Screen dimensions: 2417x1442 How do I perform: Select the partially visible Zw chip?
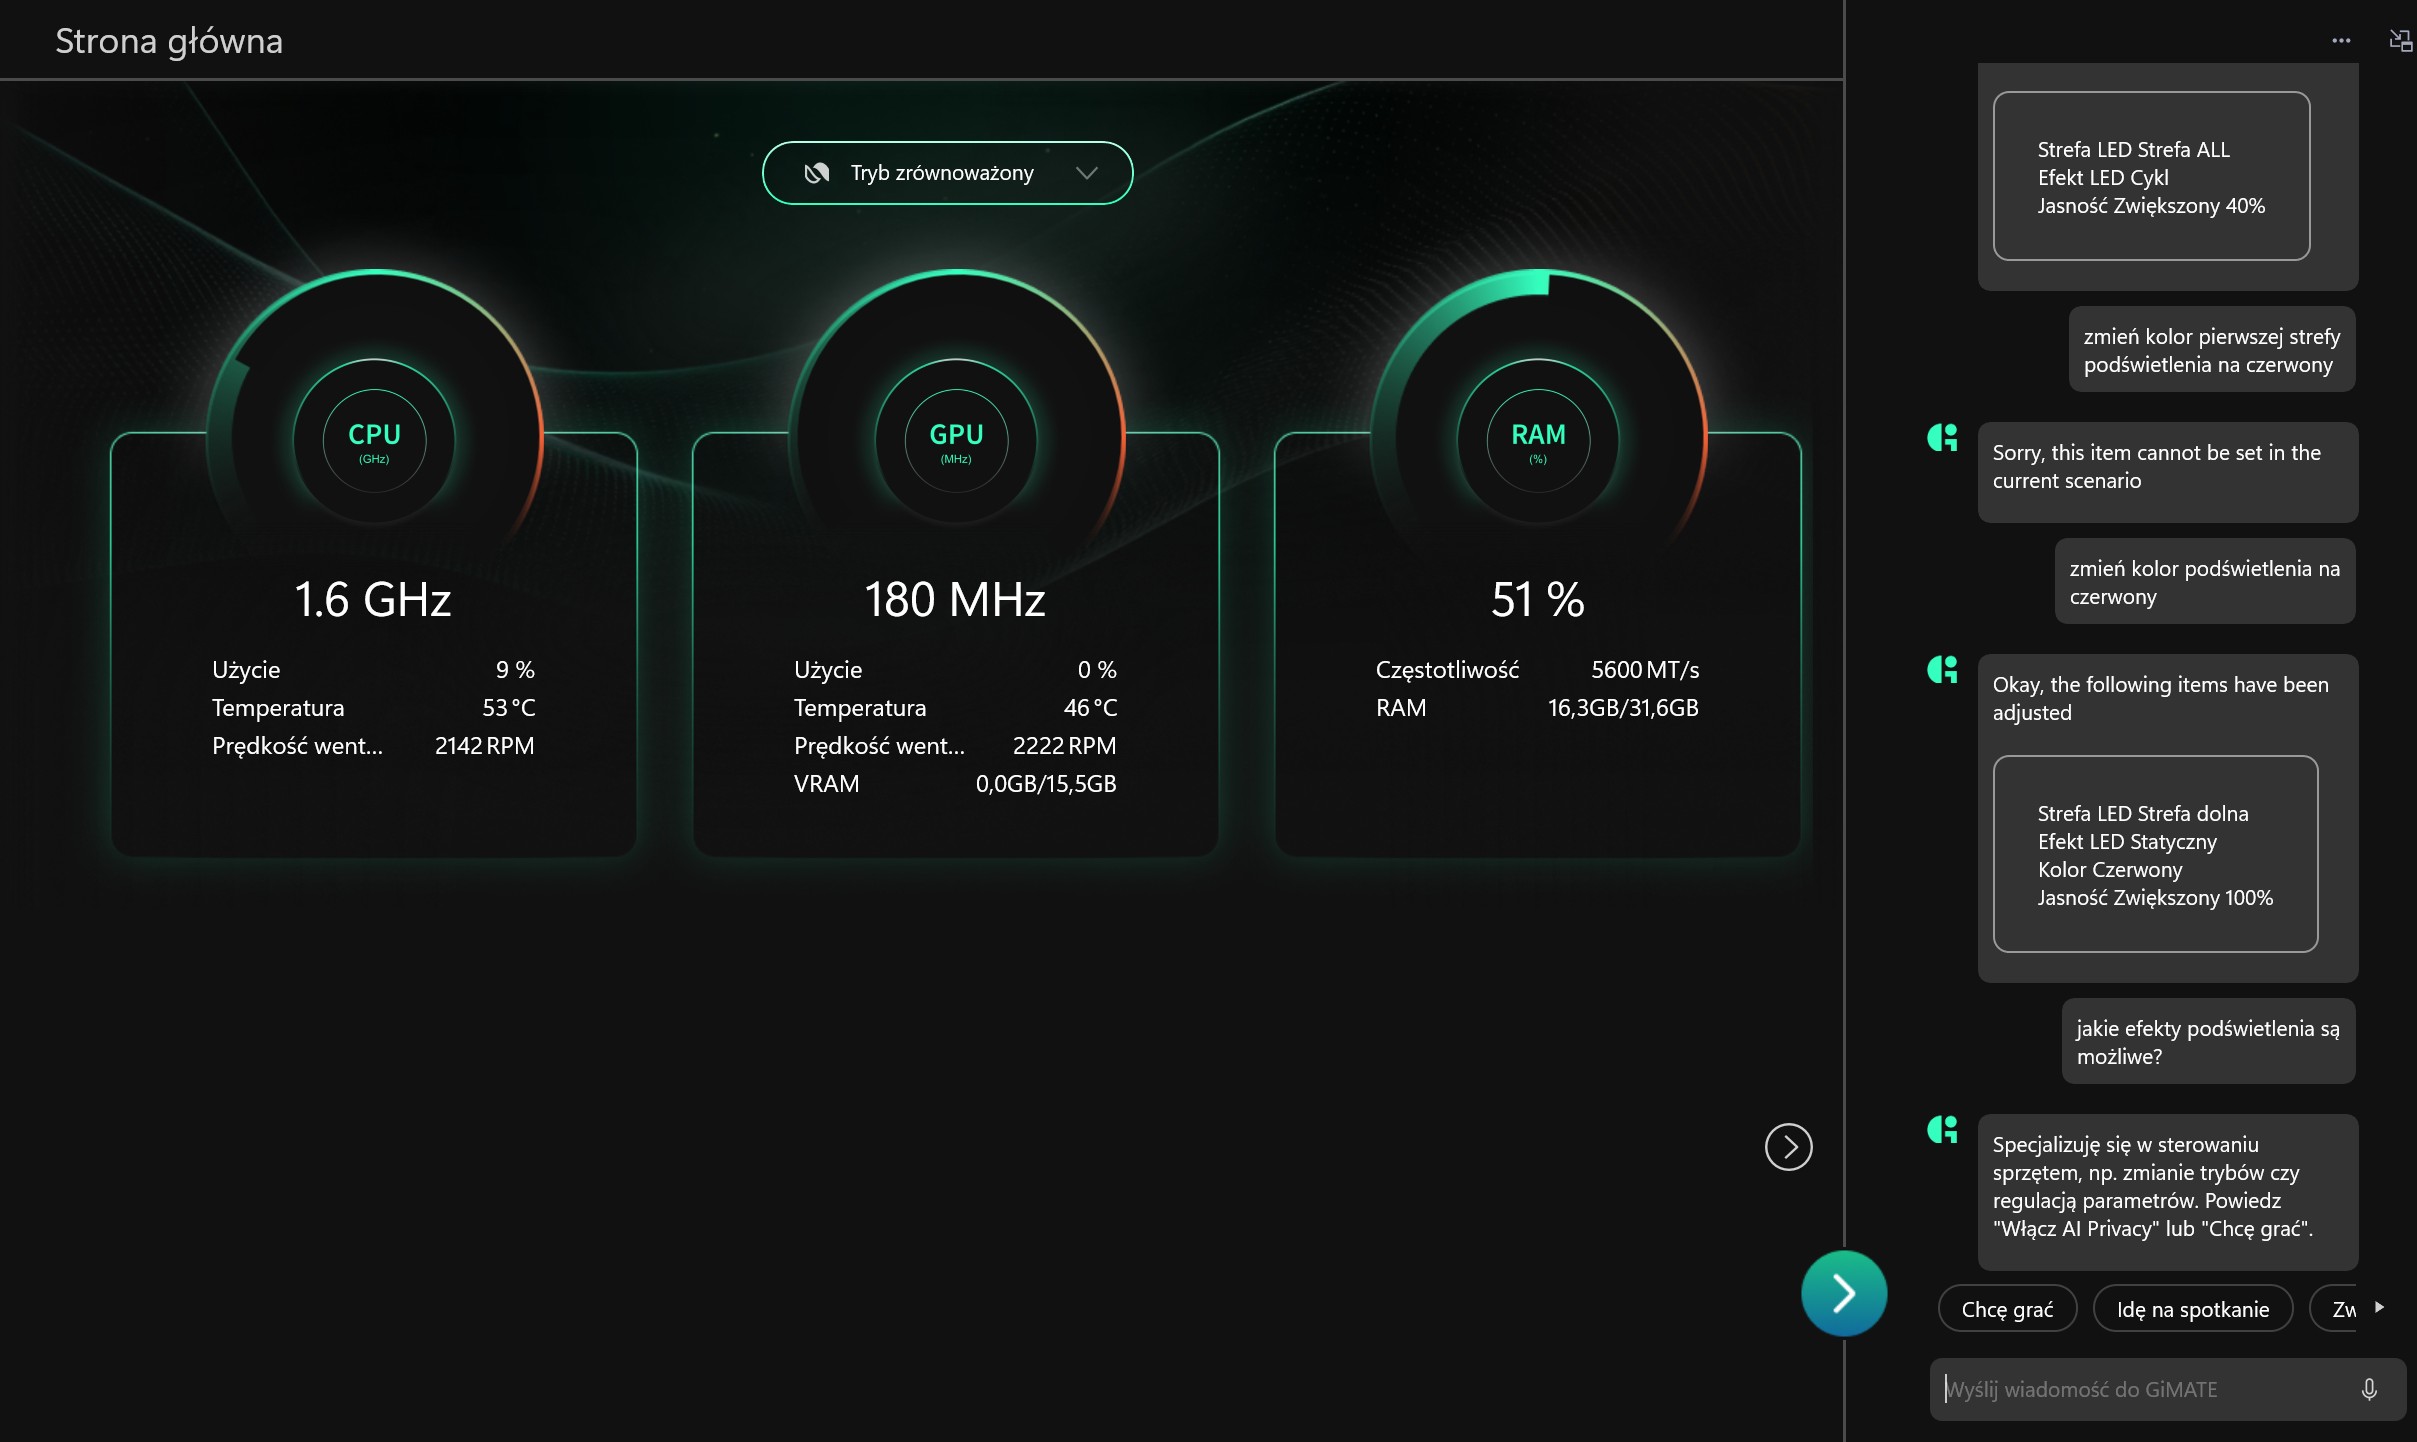tap(2340, 1309)
